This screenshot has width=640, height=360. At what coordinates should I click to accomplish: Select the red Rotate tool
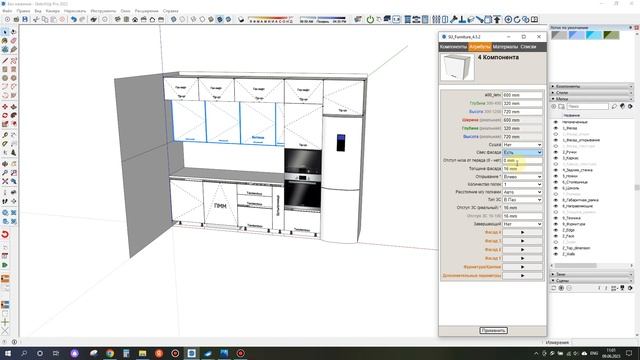pyautogui.click(x=5, y=115)
